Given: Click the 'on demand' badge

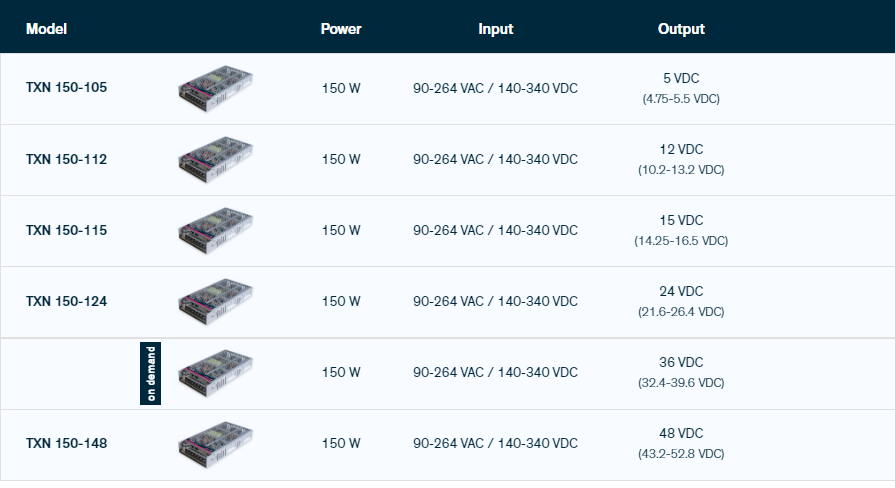Looking at the screenshot, I should (150, 373).
